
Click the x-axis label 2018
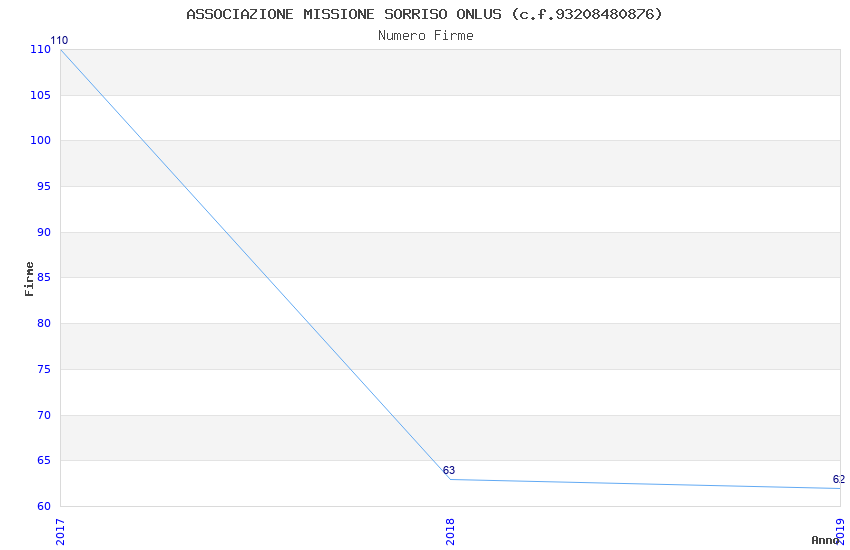450,532
